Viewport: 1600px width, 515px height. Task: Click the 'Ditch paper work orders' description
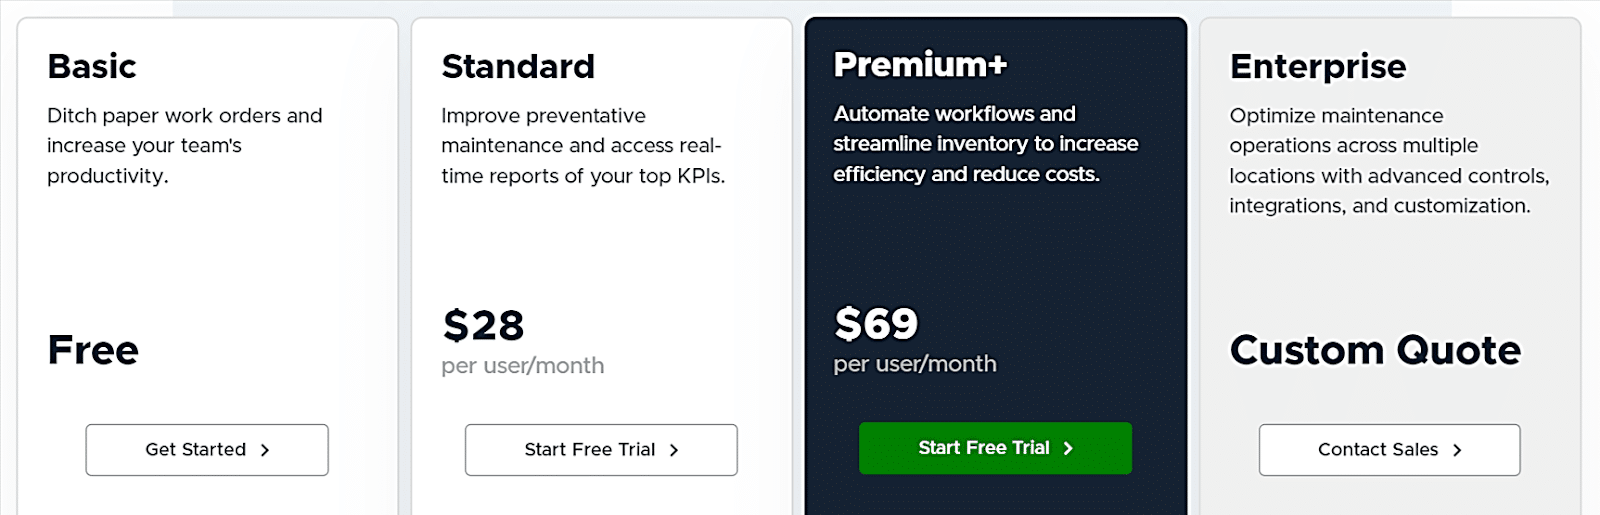[185, 145]
